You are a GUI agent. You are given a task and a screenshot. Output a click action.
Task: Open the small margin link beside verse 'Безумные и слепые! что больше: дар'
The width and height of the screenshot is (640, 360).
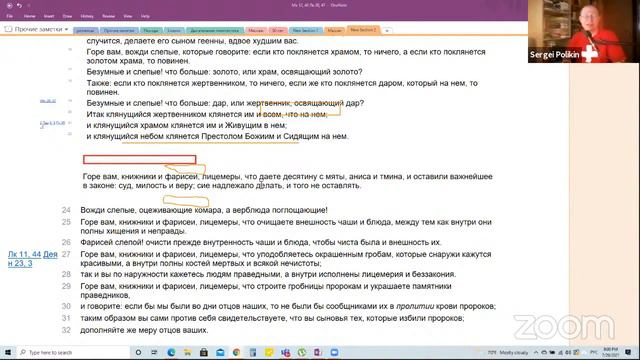(x=48, y=101)
